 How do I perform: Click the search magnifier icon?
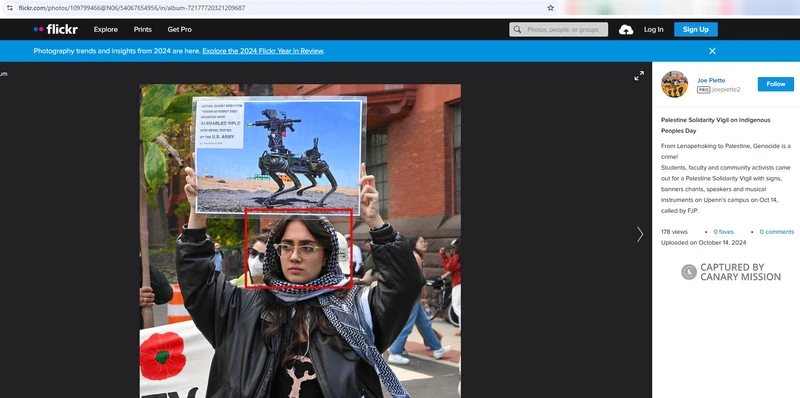coord(517,30)
